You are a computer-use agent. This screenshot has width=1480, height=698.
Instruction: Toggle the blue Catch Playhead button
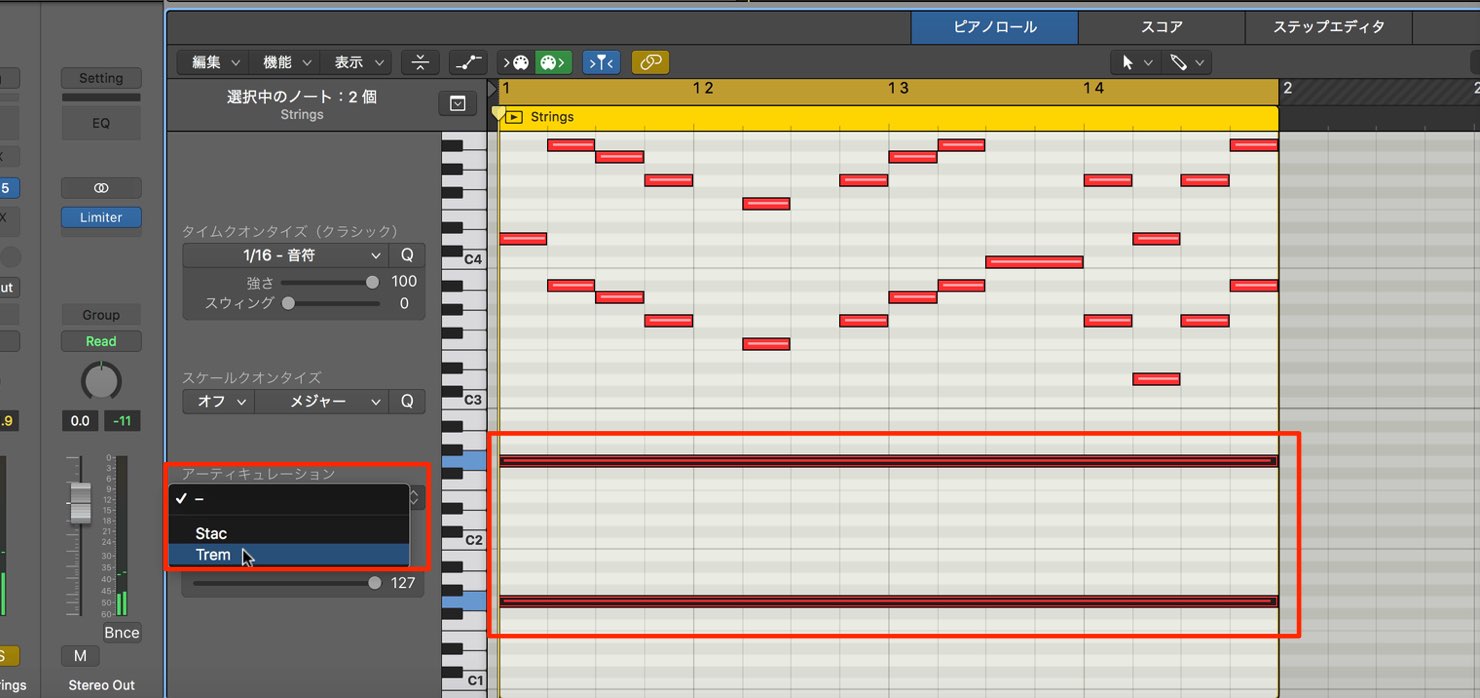[601, 63]
